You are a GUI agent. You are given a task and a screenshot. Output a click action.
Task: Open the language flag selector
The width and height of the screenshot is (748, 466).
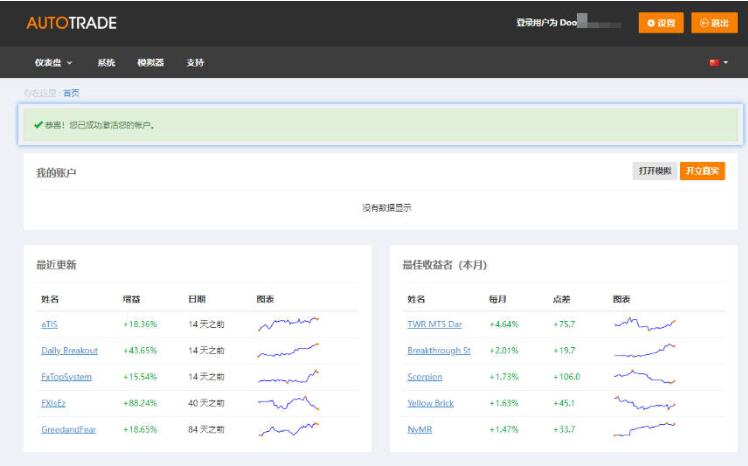718,63
